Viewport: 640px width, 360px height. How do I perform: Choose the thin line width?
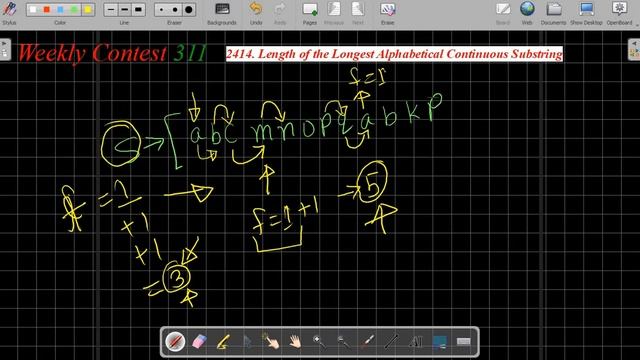tap(111, 9)
